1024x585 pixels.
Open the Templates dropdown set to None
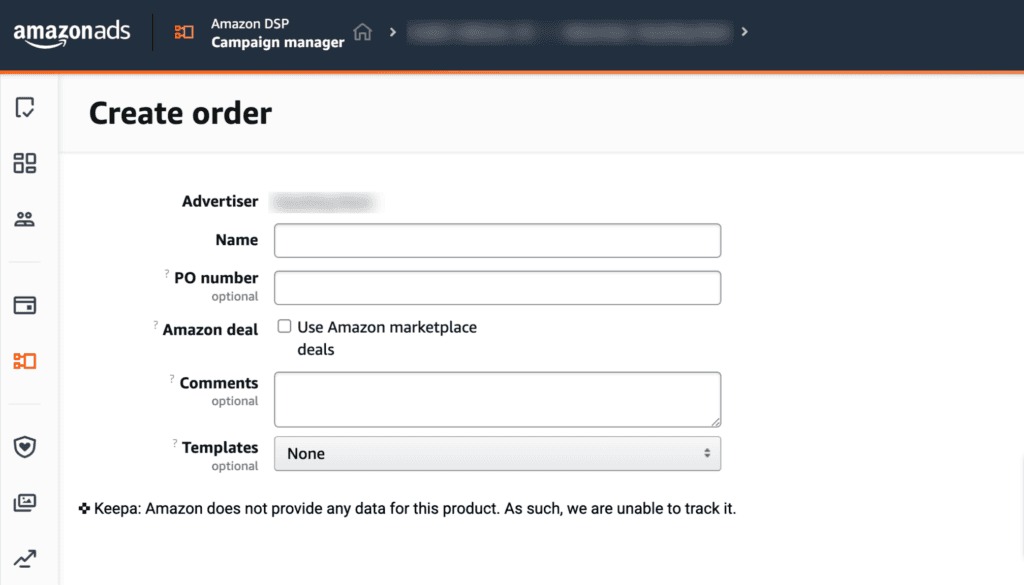pos(497,453)
